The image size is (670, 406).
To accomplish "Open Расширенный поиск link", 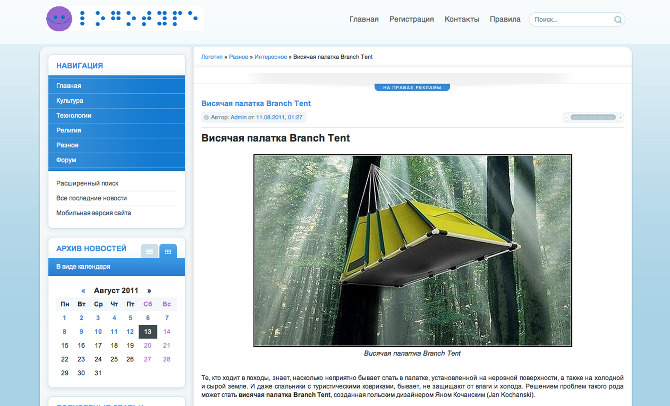I will (87, 183).
